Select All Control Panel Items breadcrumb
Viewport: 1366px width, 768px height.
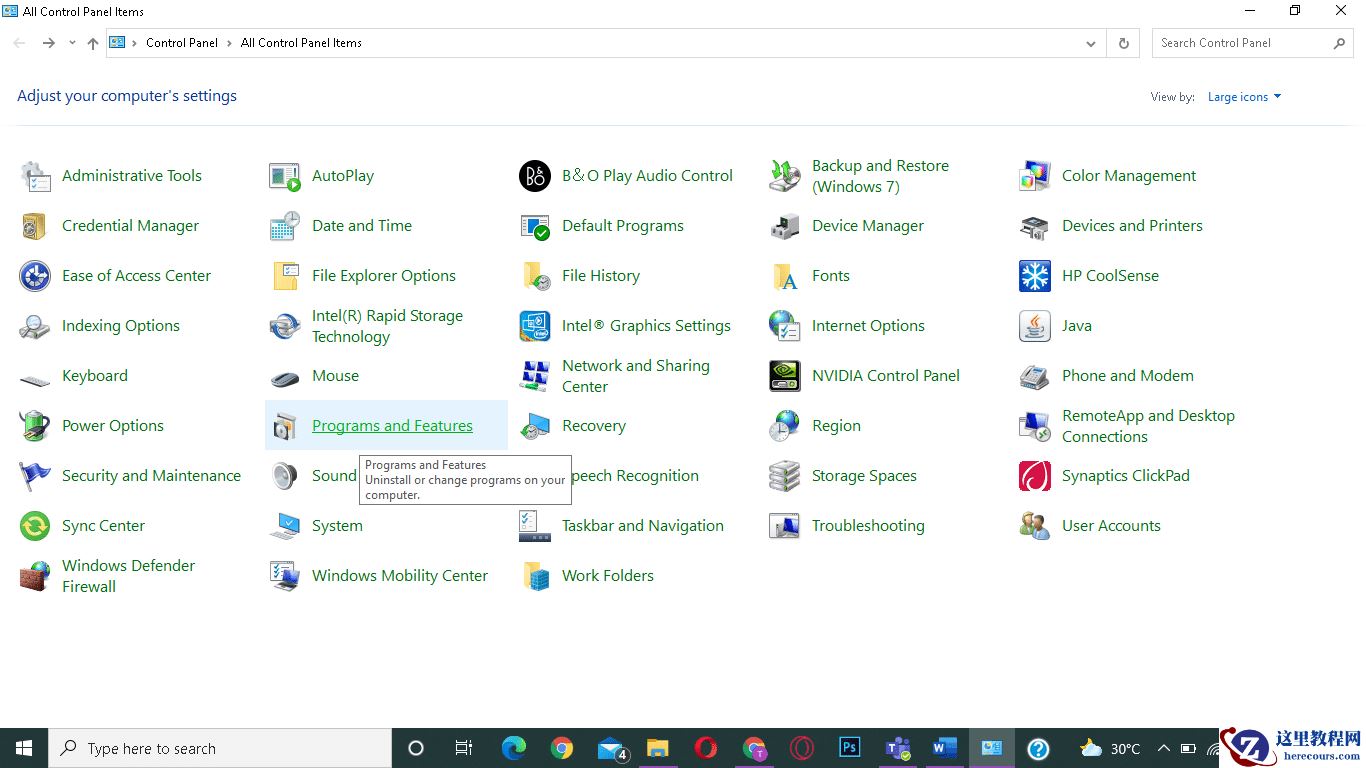click(301, 43)
